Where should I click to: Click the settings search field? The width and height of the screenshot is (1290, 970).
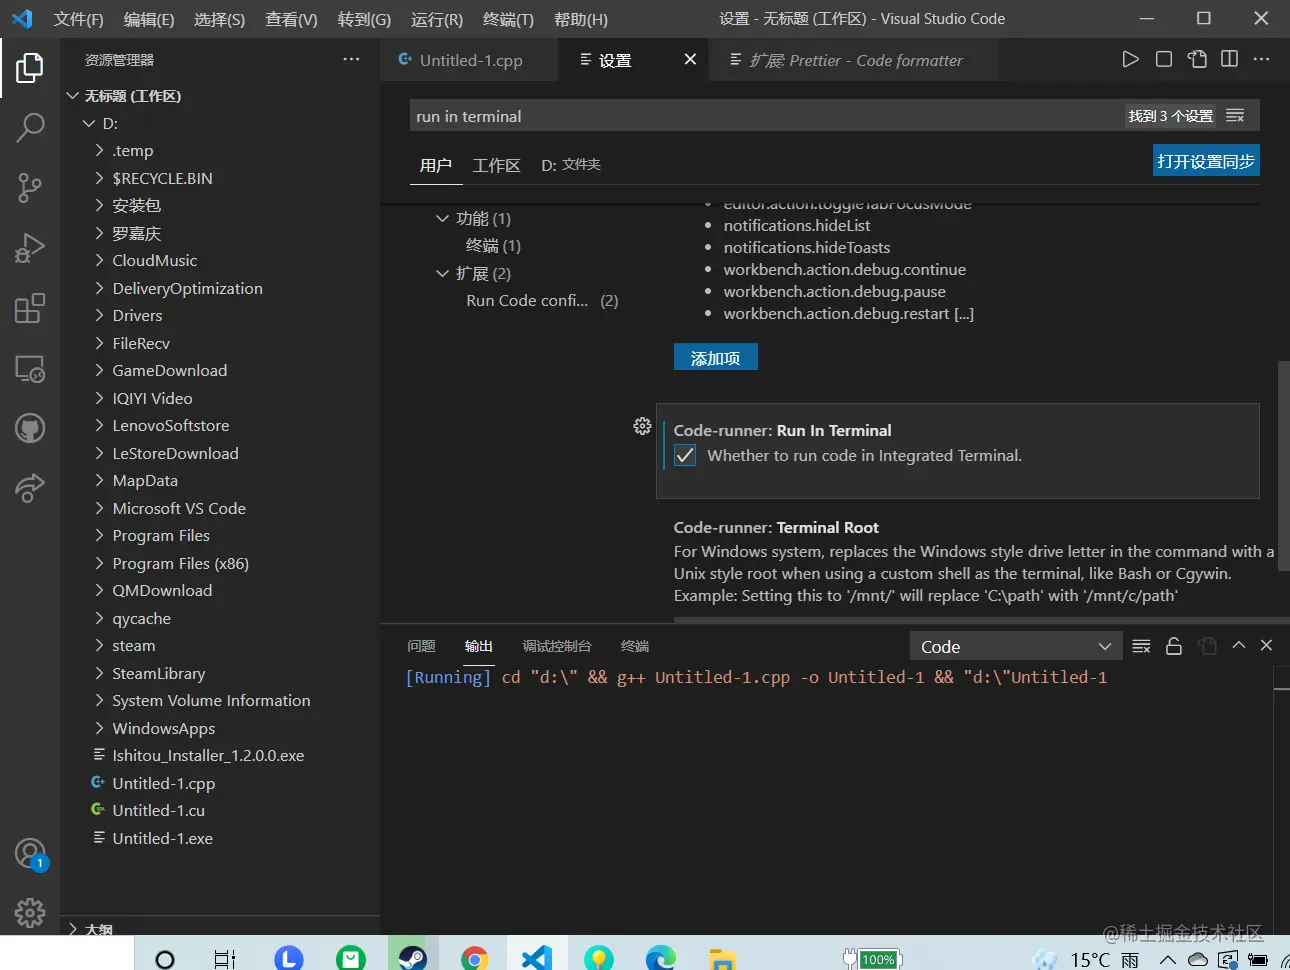766,116
